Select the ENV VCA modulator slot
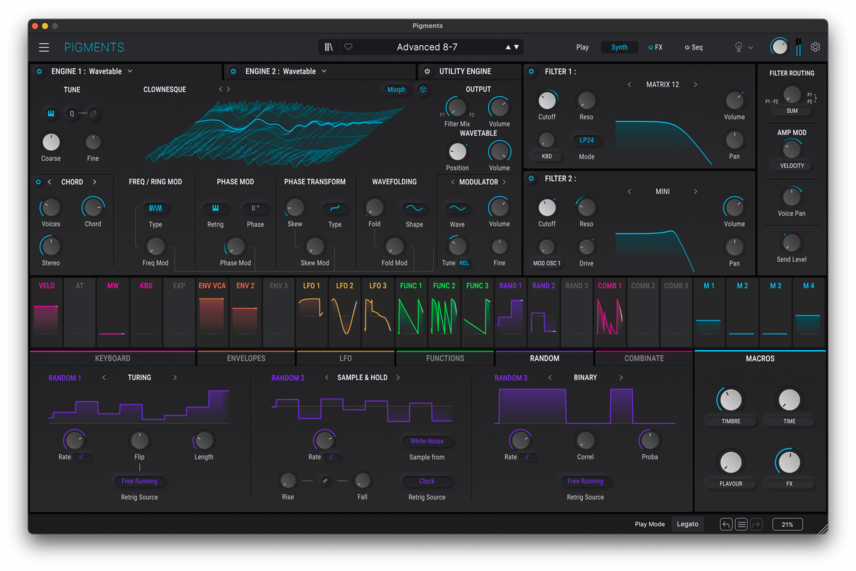 (x=212, y=312)
